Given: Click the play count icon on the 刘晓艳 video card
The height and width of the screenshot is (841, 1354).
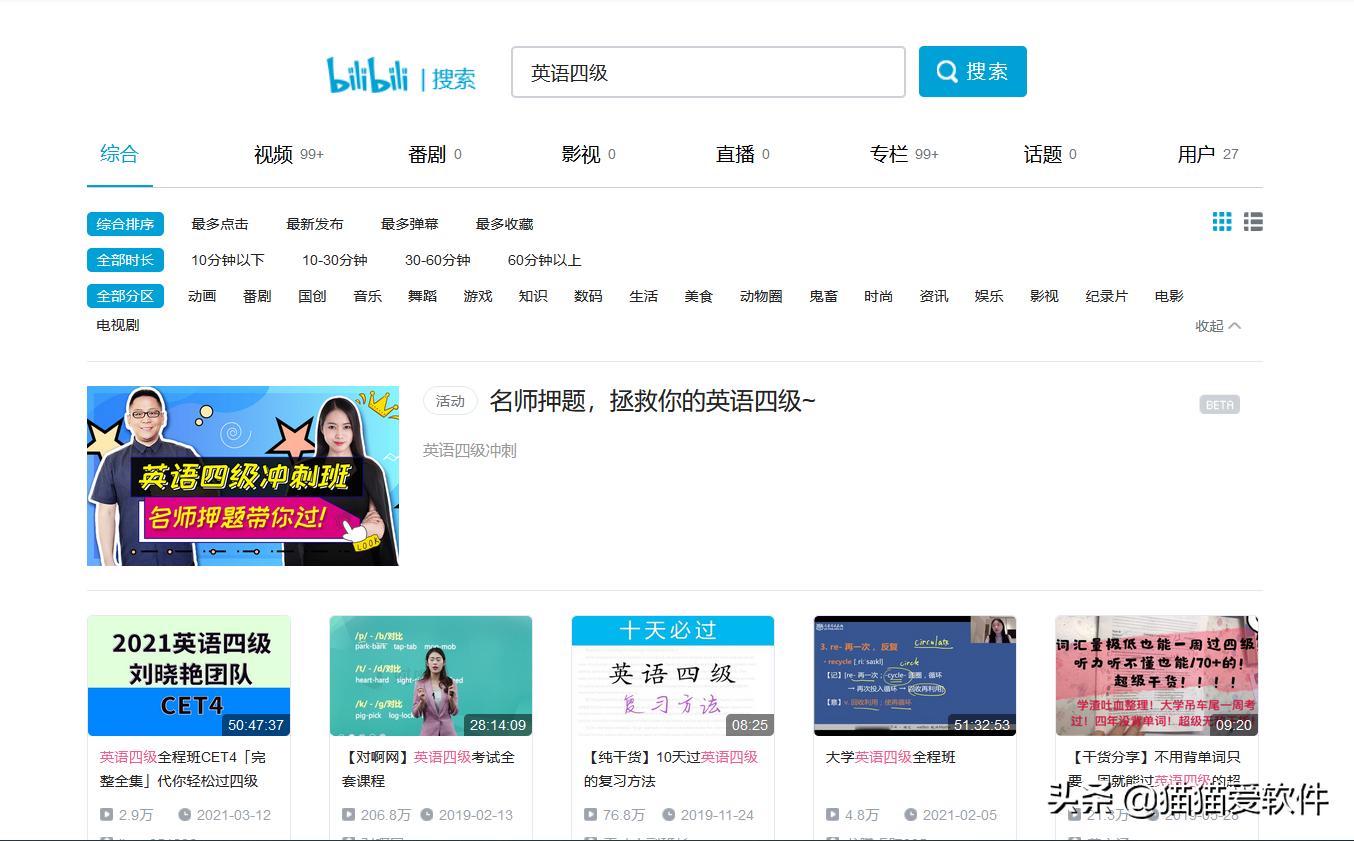Looking at the screenshot, I should [x=105, y=815].
